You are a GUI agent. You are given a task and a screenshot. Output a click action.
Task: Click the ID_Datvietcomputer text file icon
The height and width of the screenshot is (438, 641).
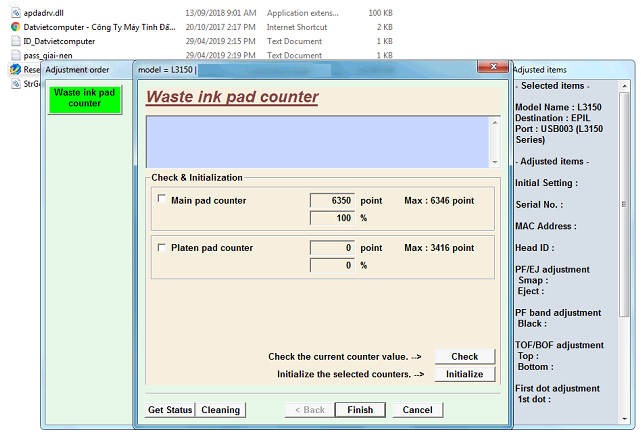pyautogui.click(x=16, y=41)
